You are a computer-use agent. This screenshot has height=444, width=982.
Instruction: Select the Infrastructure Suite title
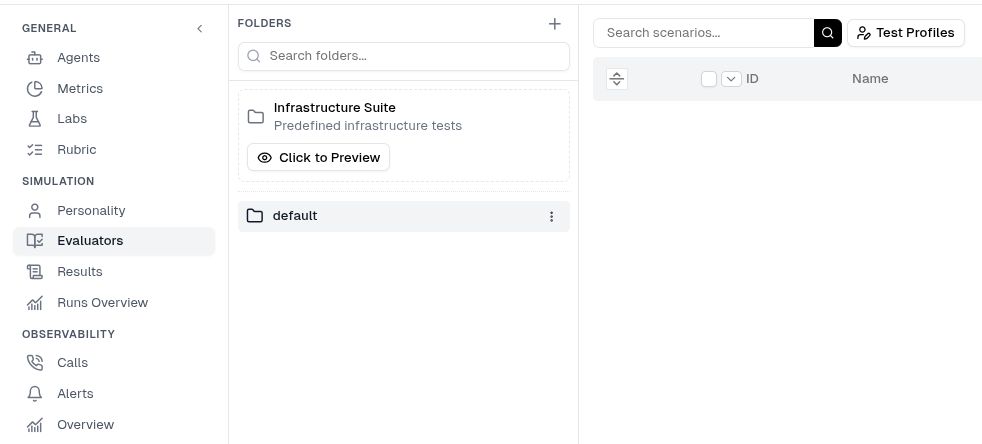coord(334,108)
